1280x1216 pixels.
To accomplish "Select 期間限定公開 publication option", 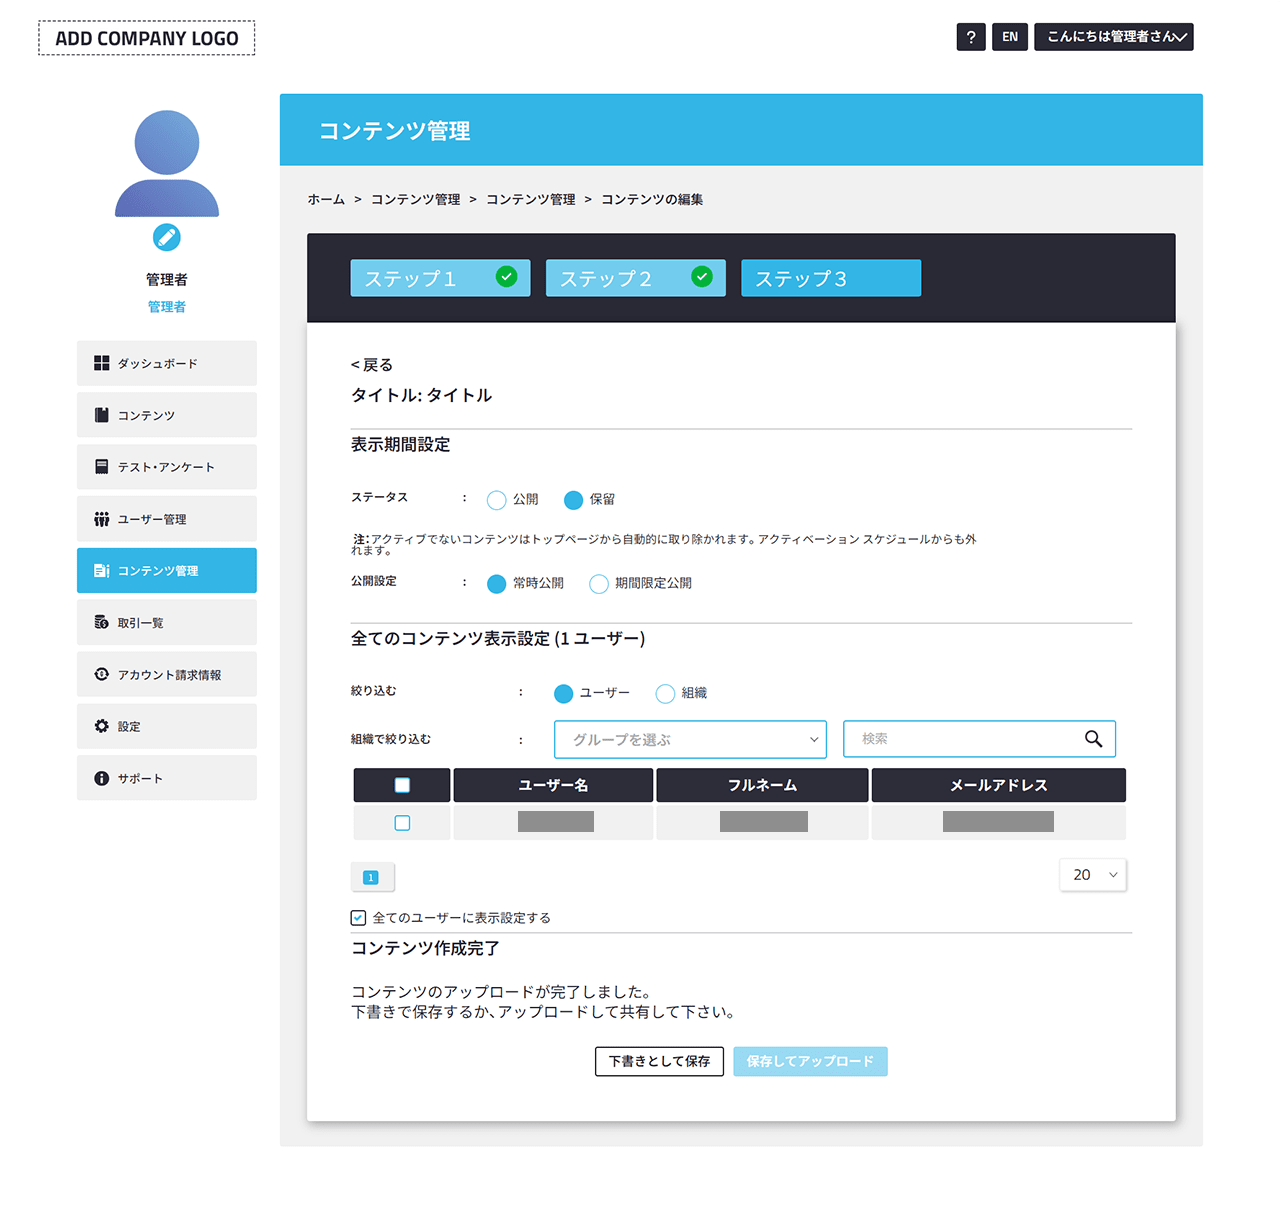I will click(x=599, y=583).
